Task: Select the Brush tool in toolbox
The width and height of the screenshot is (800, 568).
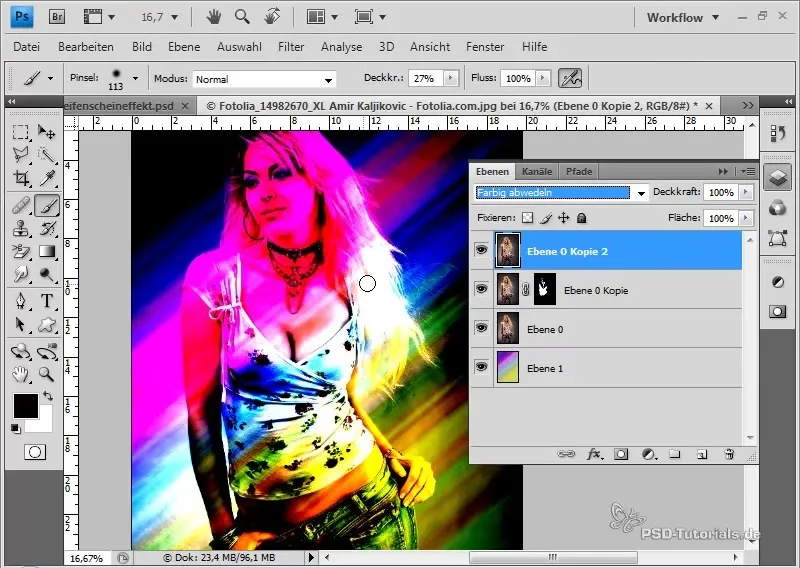Action: [47, 206]
